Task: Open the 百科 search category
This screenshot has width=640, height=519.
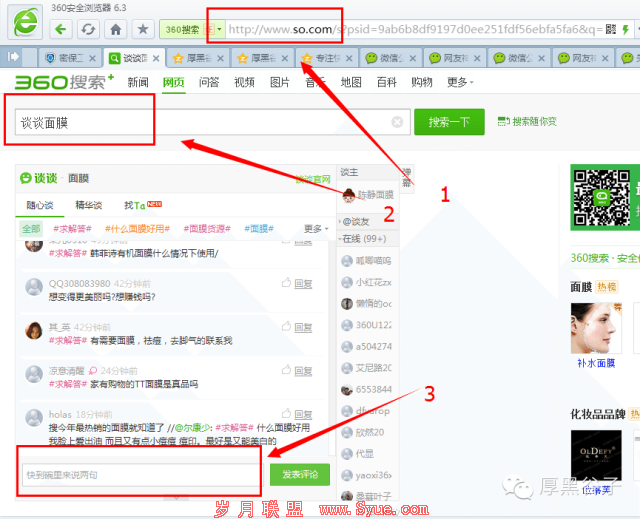Action: pos(387,82)
